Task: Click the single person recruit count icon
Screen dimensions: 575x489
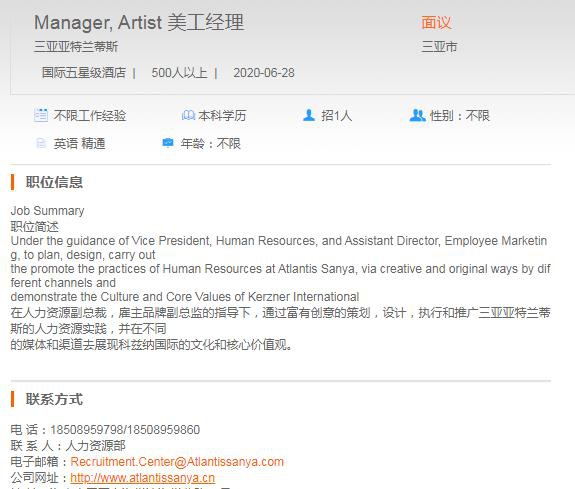Action: 309,115
